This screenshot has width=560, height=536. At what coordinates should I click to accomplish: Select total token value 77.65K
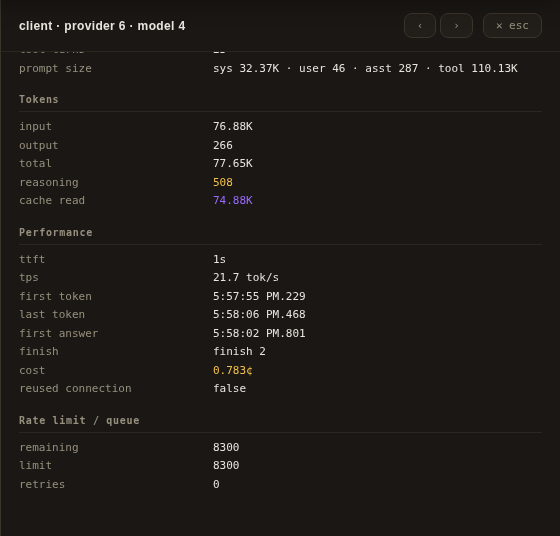point(232,164)
